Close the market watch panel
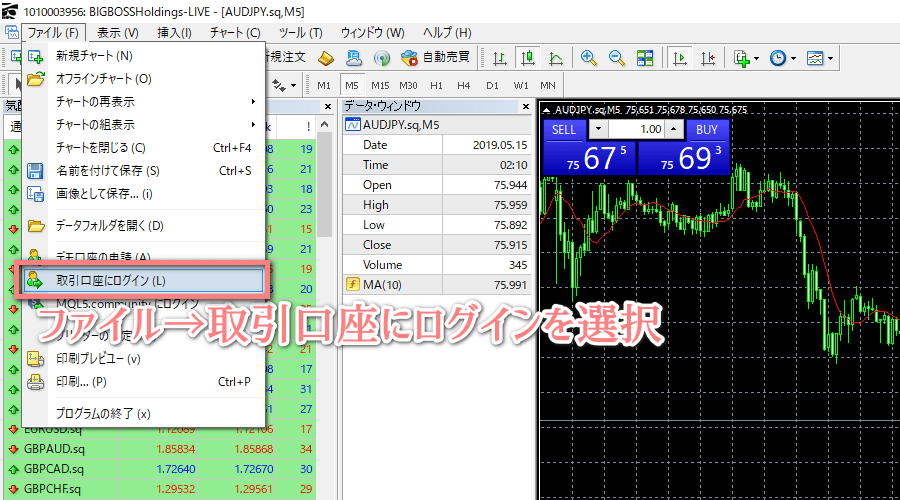The width and height of the screenshot is (900, 500). click(328, 106)
